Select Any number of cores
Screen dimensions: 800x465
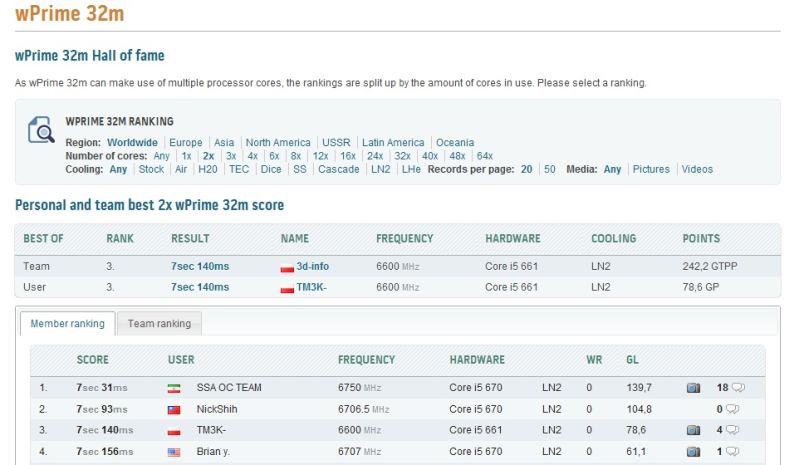(x=161, y=156)
